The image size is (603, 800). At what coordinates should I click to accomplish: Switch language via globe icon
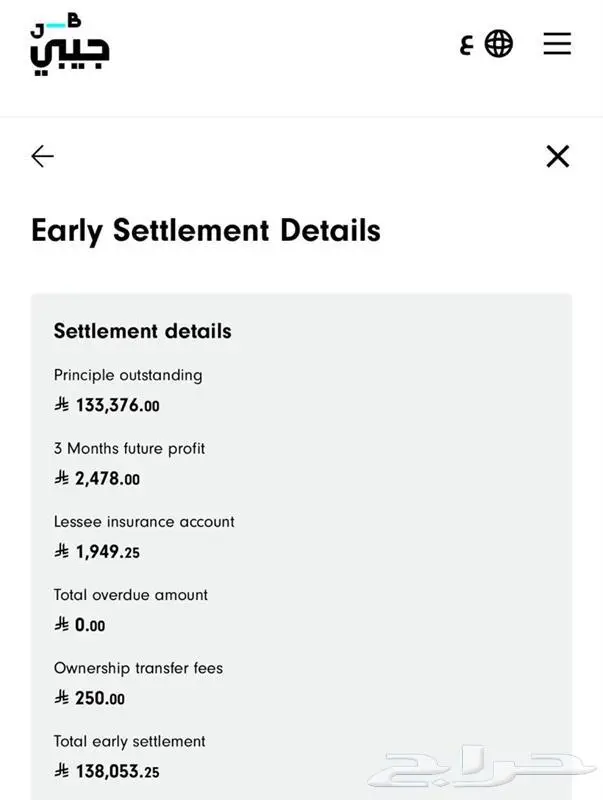498,43
